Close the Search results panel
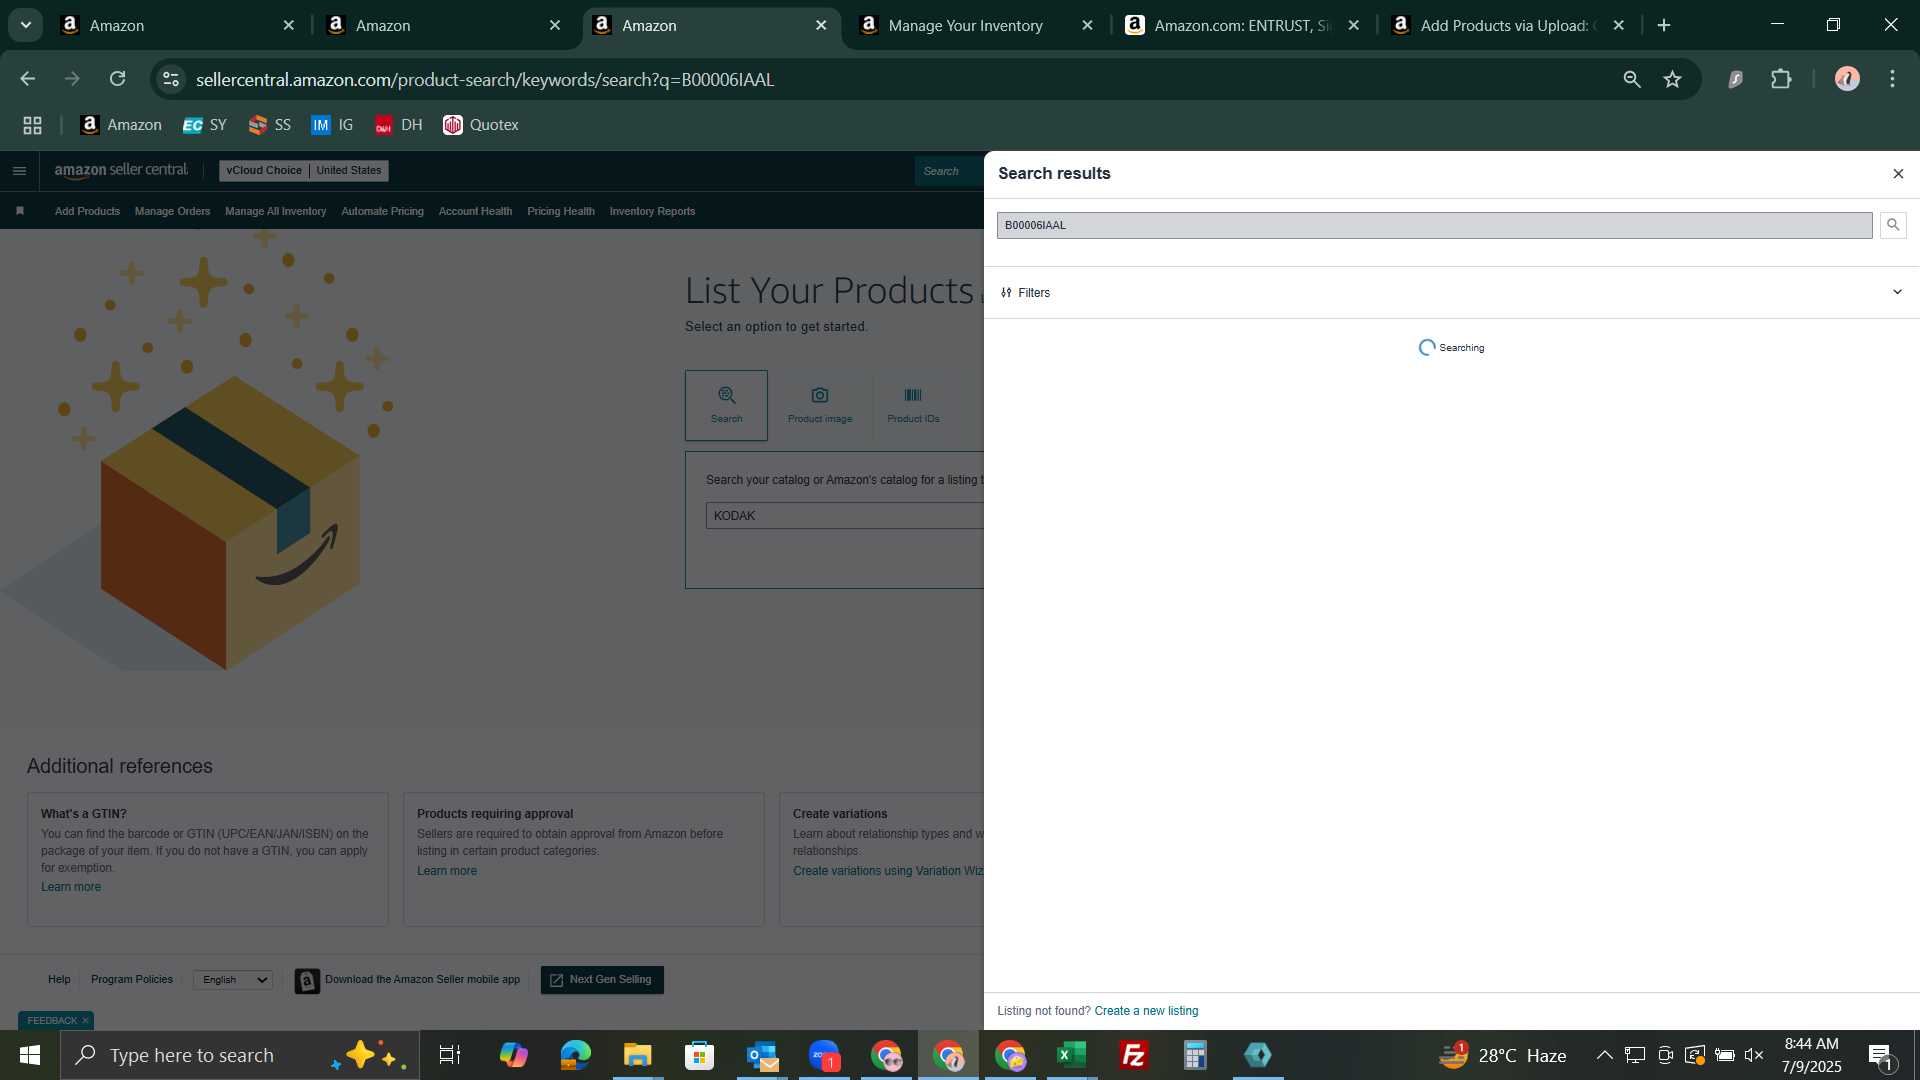The image size is (1920, 1080). click(x=1898, y=174)
